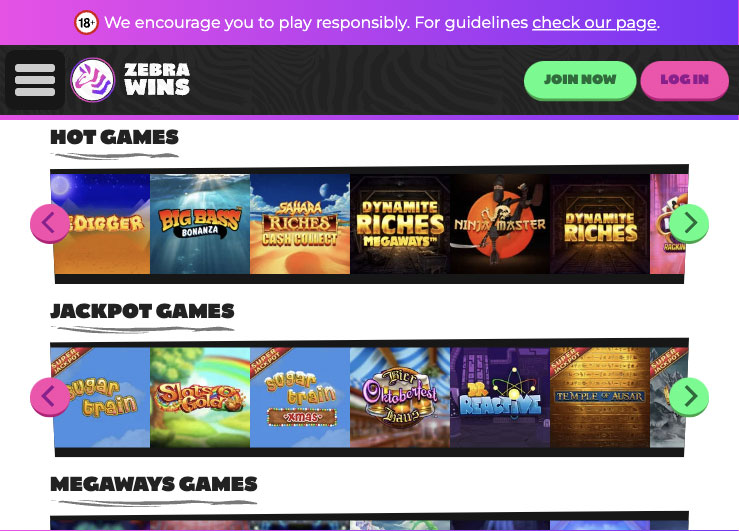739x531 pixels.
Task: Open Big Bass Bonanza game
Action: tap(200, 224)
